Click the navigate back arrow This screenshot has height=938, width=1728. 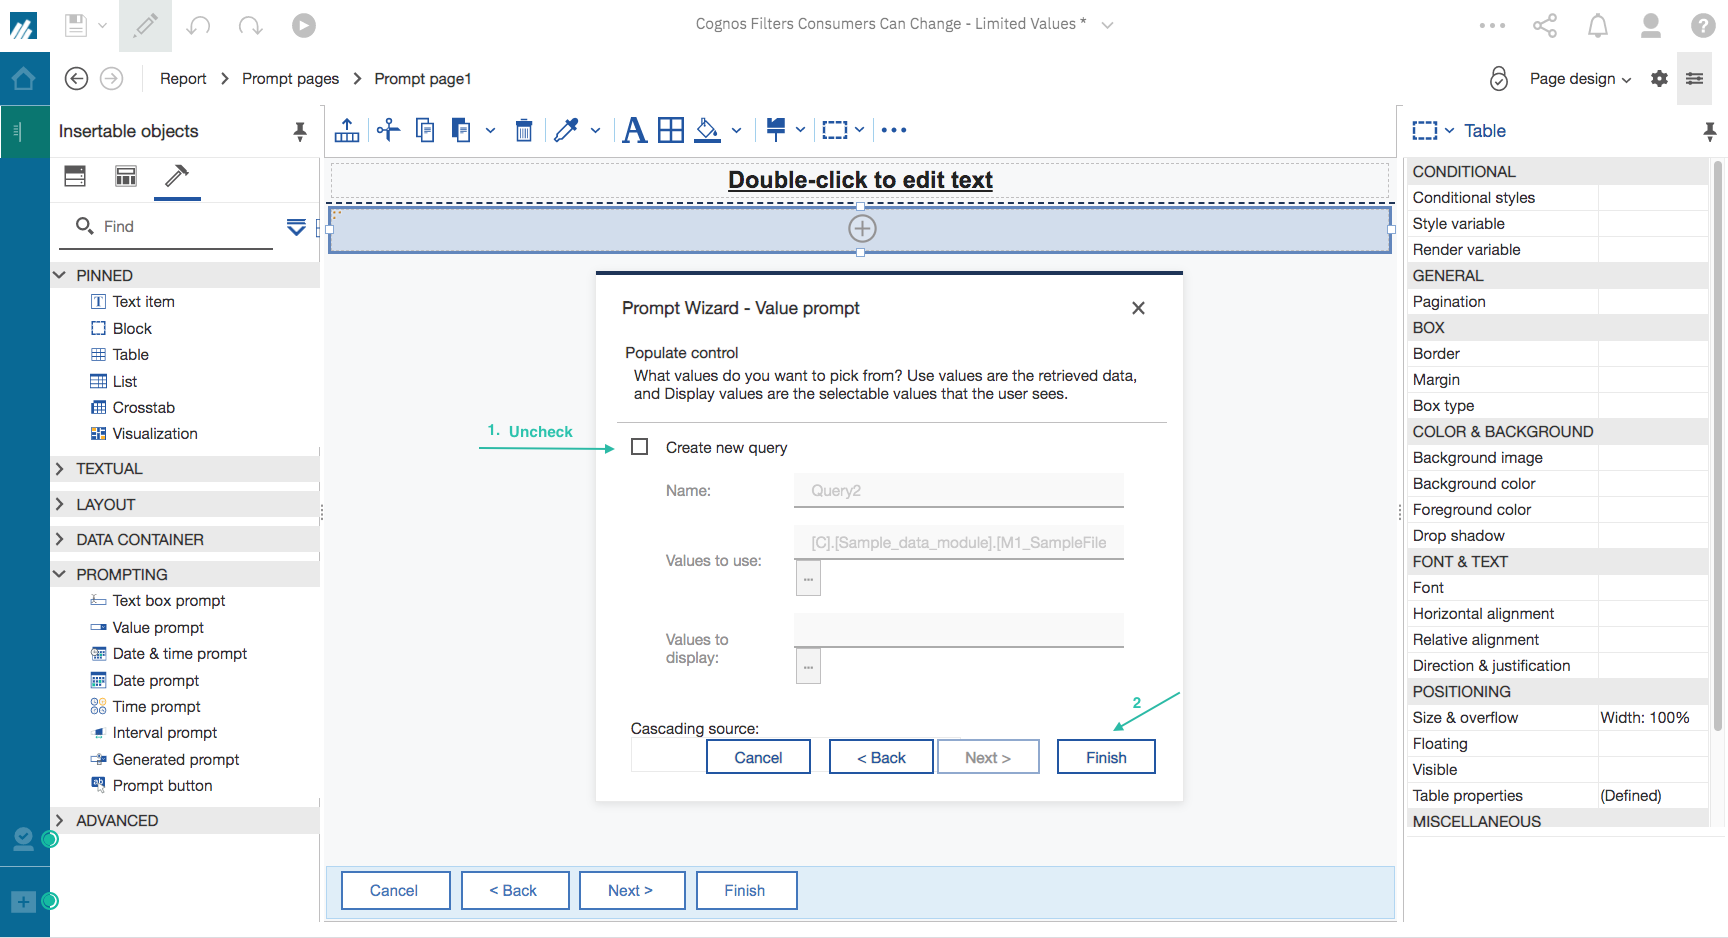[x=76, y=78]
